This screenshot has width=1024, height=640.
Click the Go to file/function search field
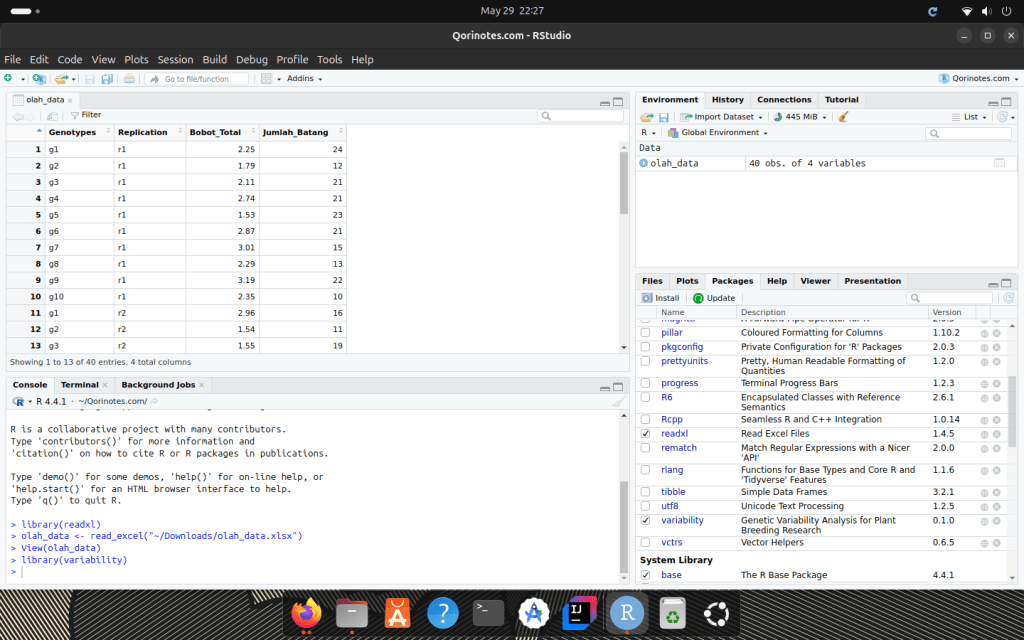[196, 79]
